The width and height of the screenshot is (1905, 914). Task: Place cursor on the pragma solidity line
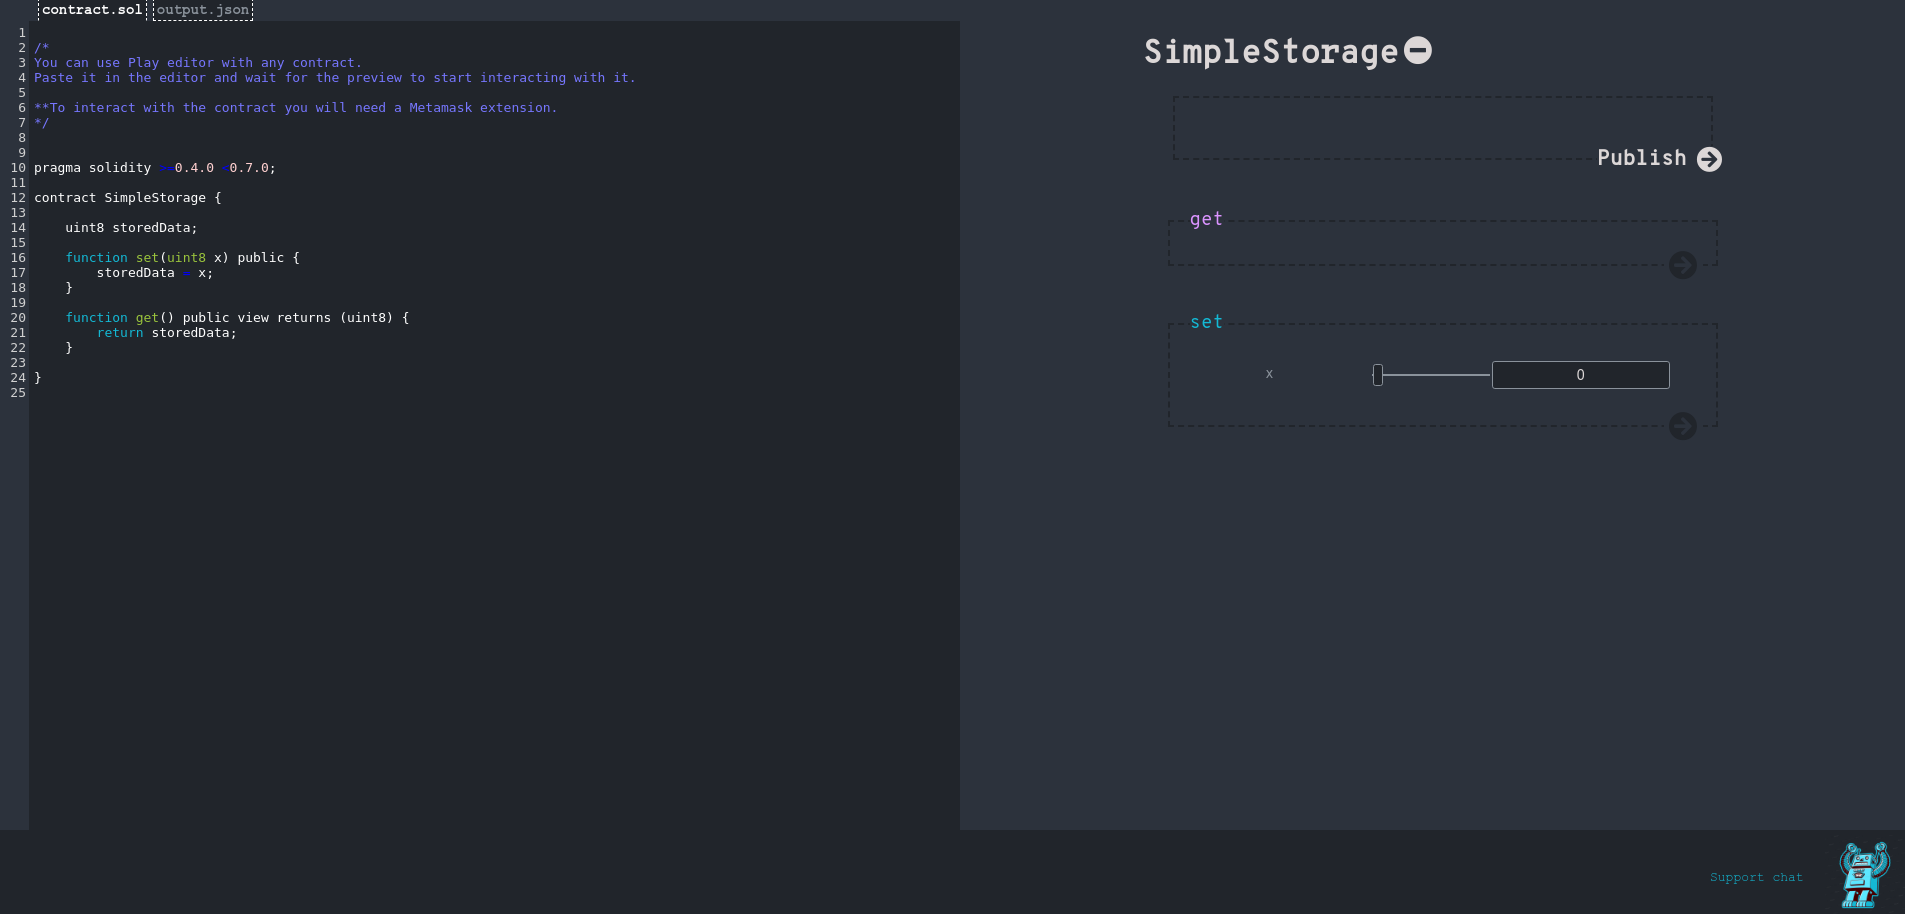tap(154, 168)
